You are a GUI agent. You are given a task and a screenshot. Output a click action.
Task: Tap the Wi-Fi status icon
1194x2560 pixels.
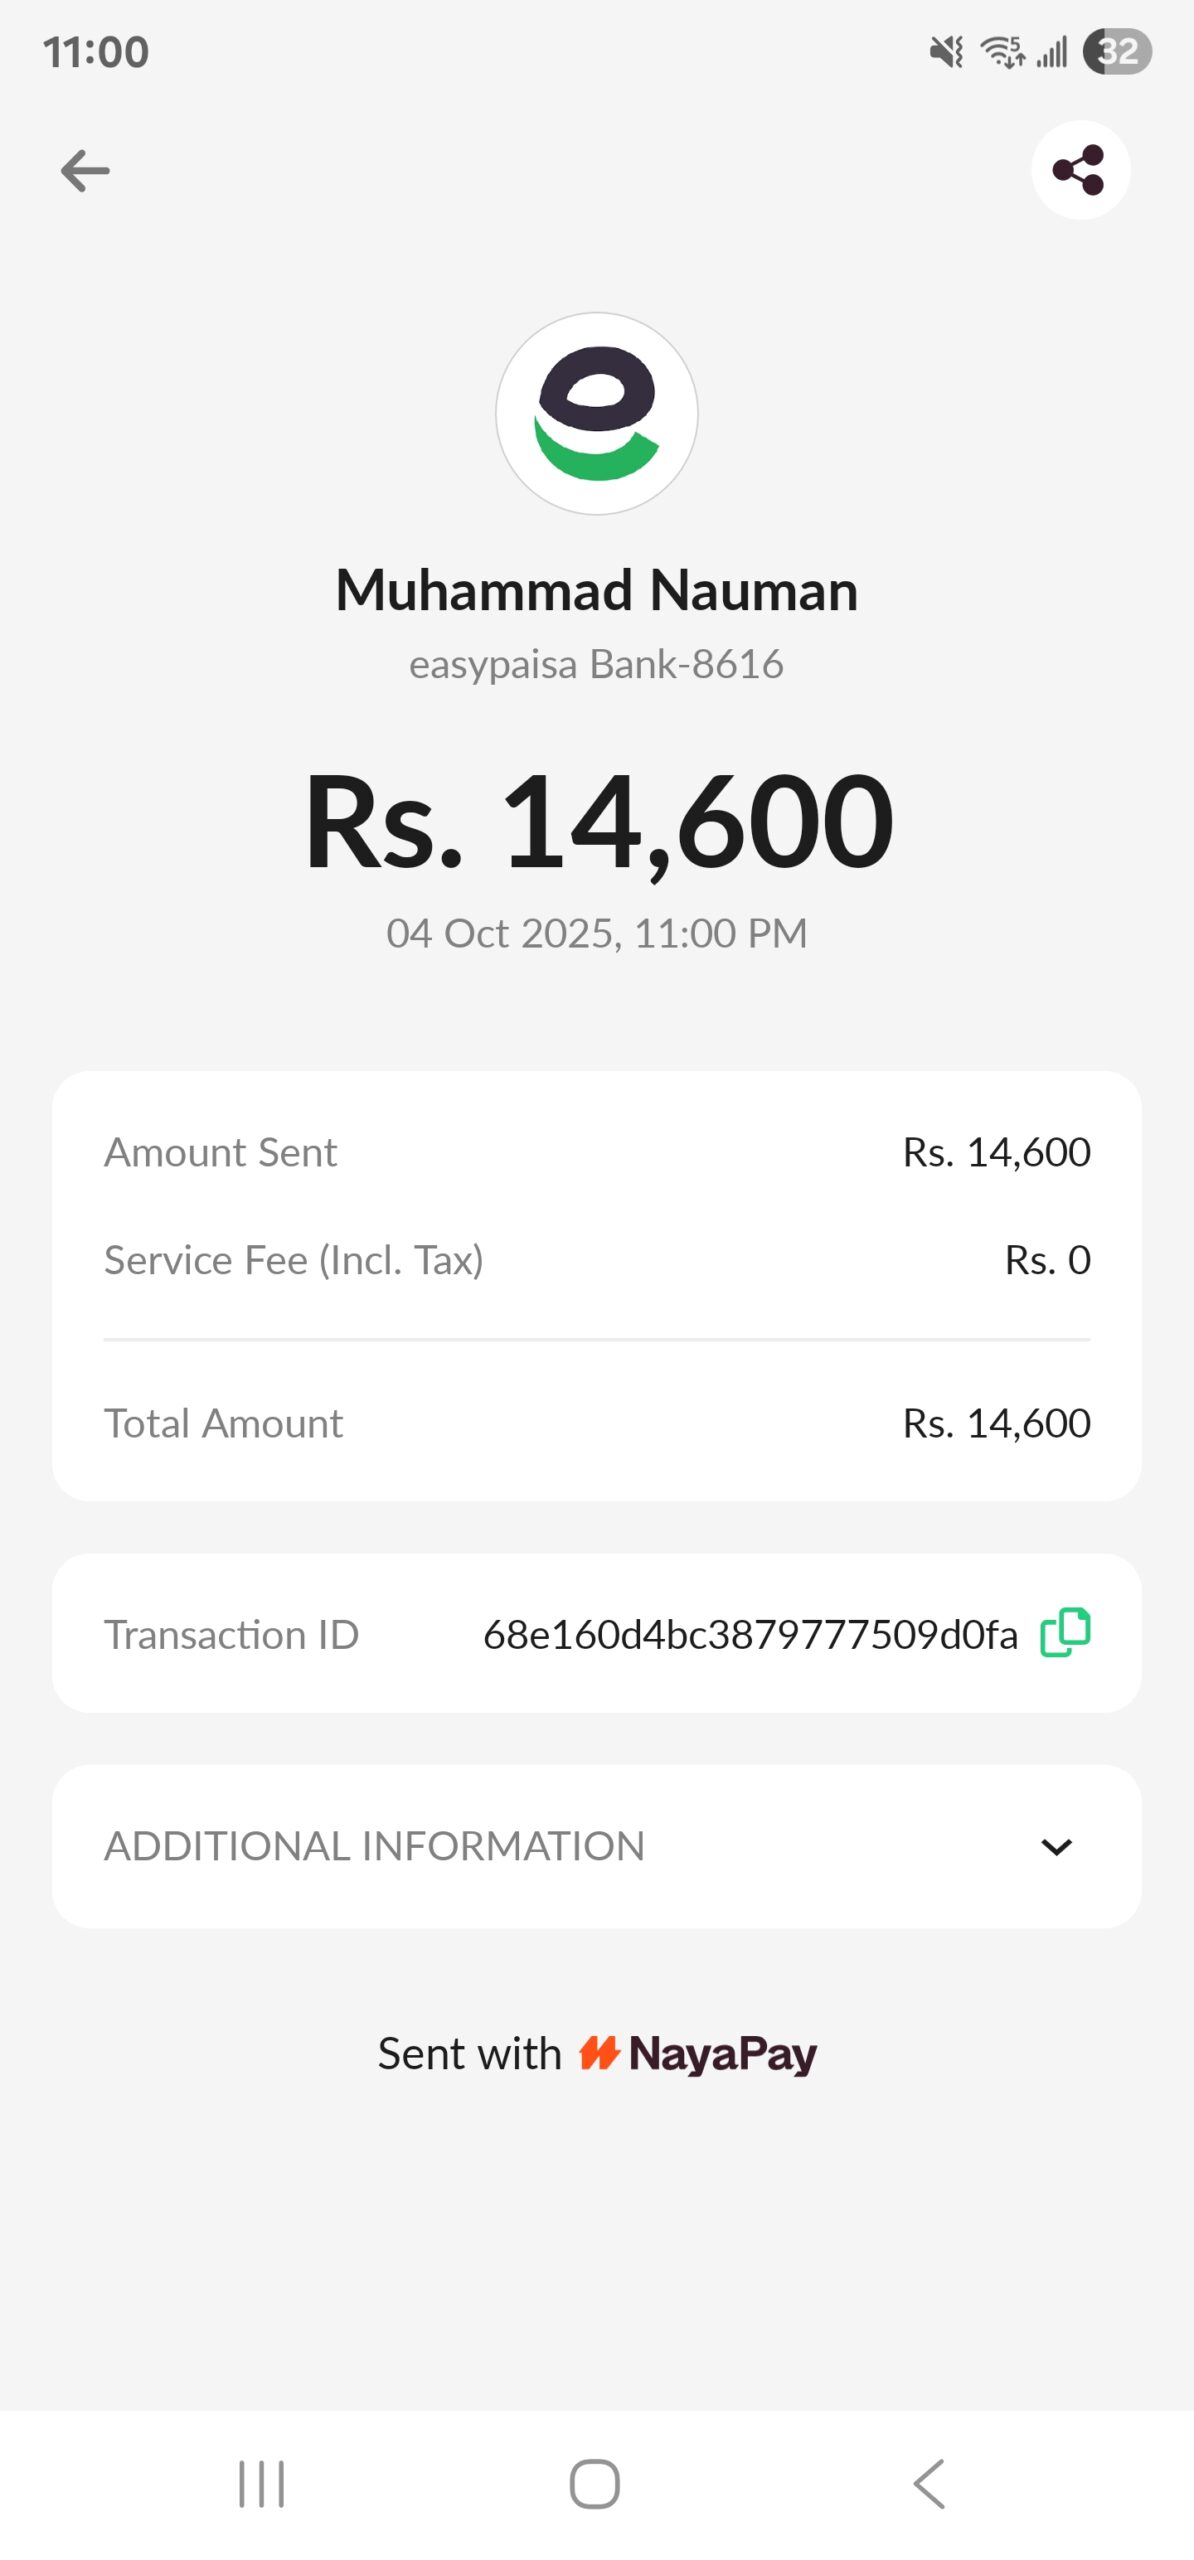[1002, 51]
